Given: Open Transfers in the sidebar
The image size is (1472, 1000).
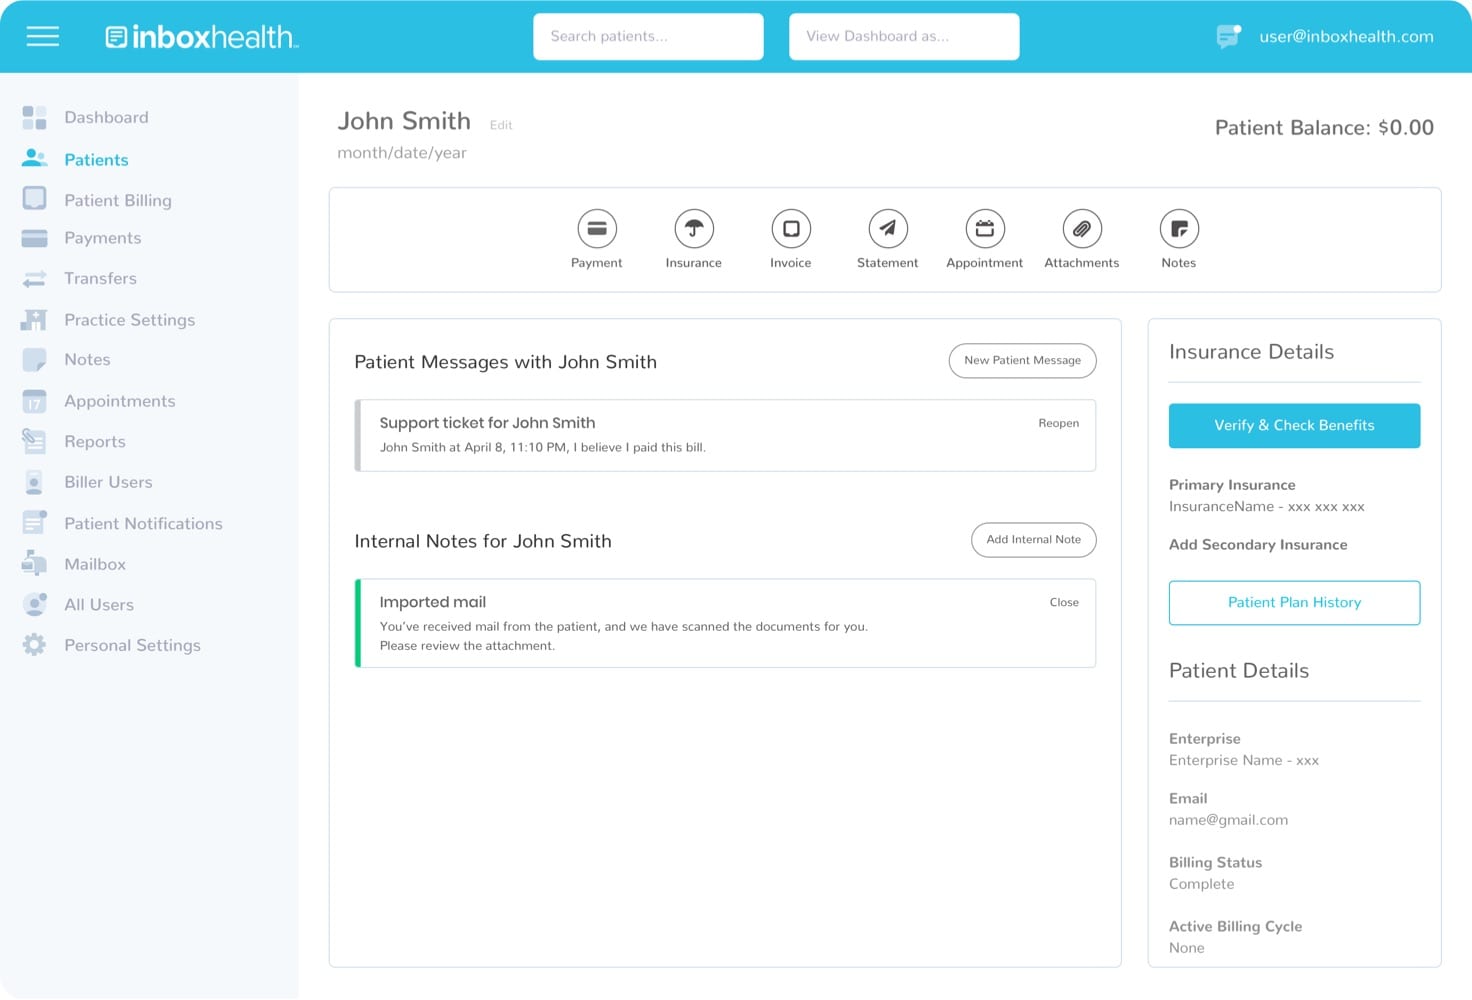Looking at the screenshot, I should (x=100, y=279).
